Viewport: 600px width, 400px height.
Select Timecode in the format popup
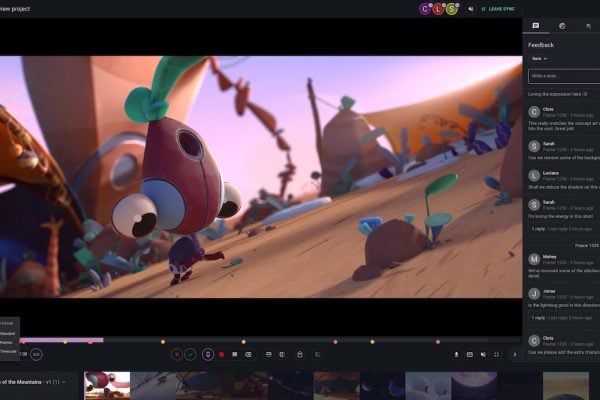point(8,351)
